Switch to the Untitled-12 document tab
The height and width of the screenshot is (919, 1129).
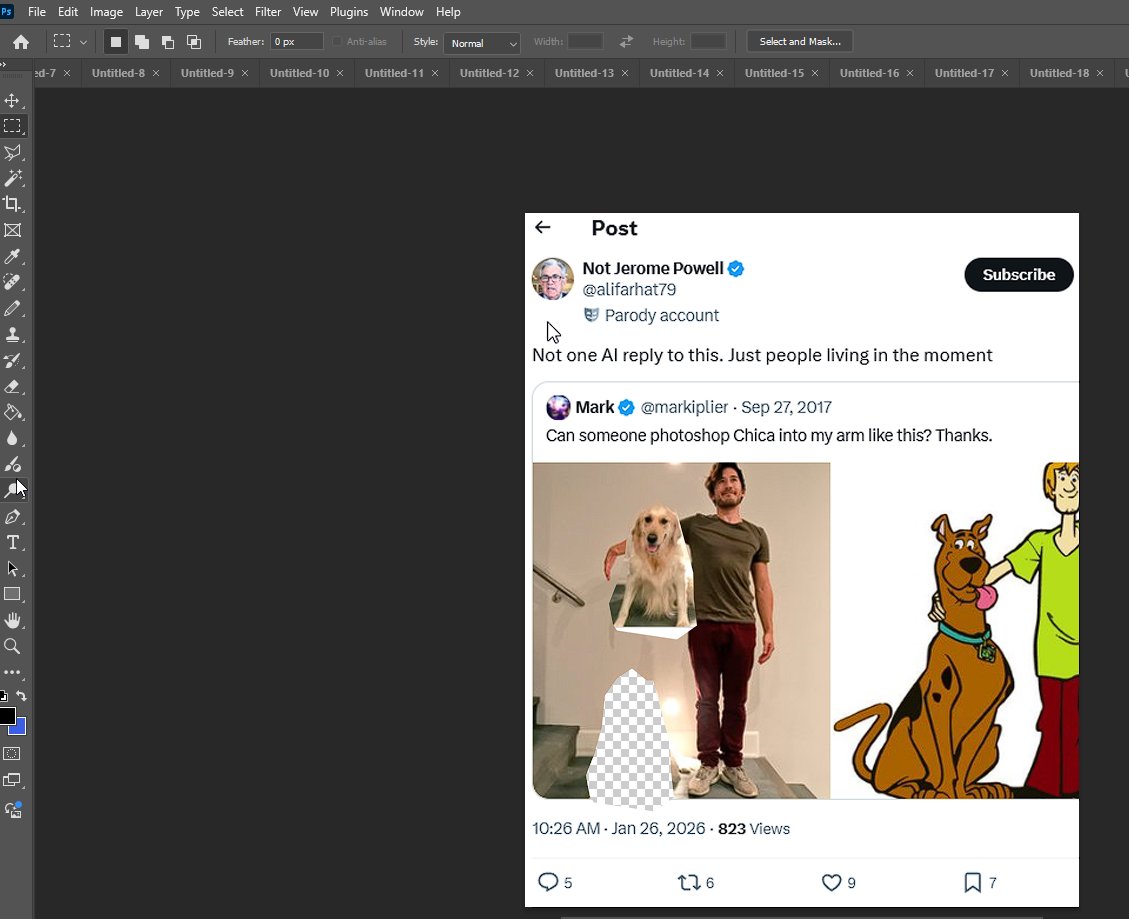(x=490, y=73)
